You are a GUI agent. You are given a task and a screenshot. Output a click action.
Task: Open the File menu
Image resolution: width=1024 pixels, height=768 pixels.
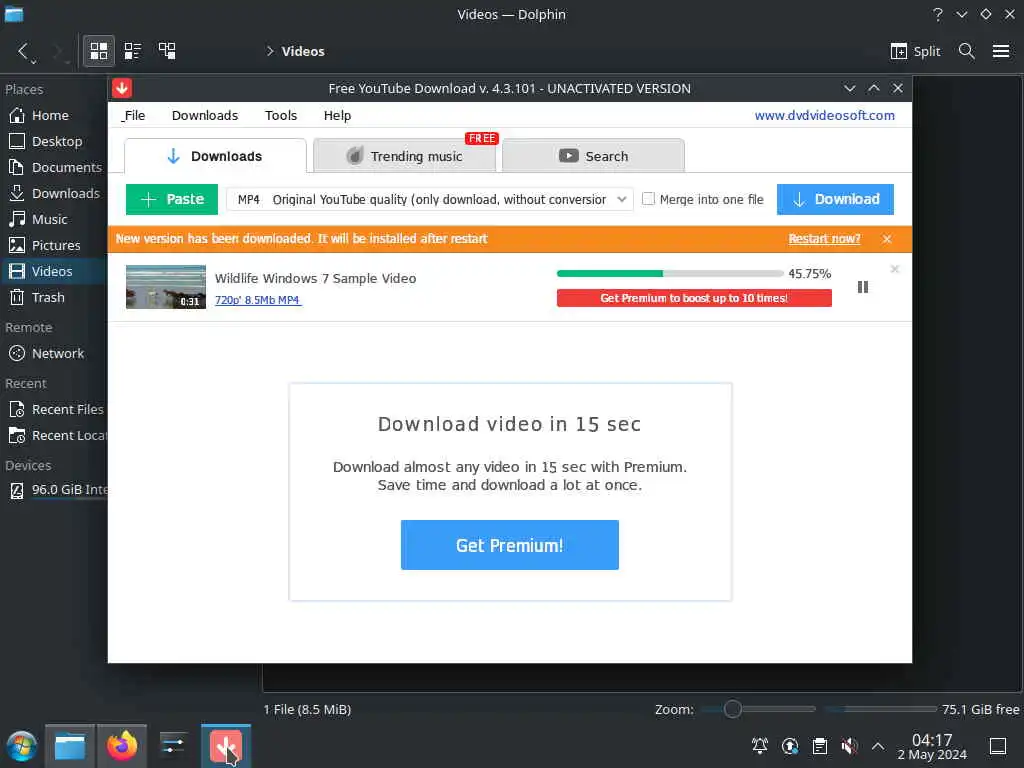click(x=133, y=116)
